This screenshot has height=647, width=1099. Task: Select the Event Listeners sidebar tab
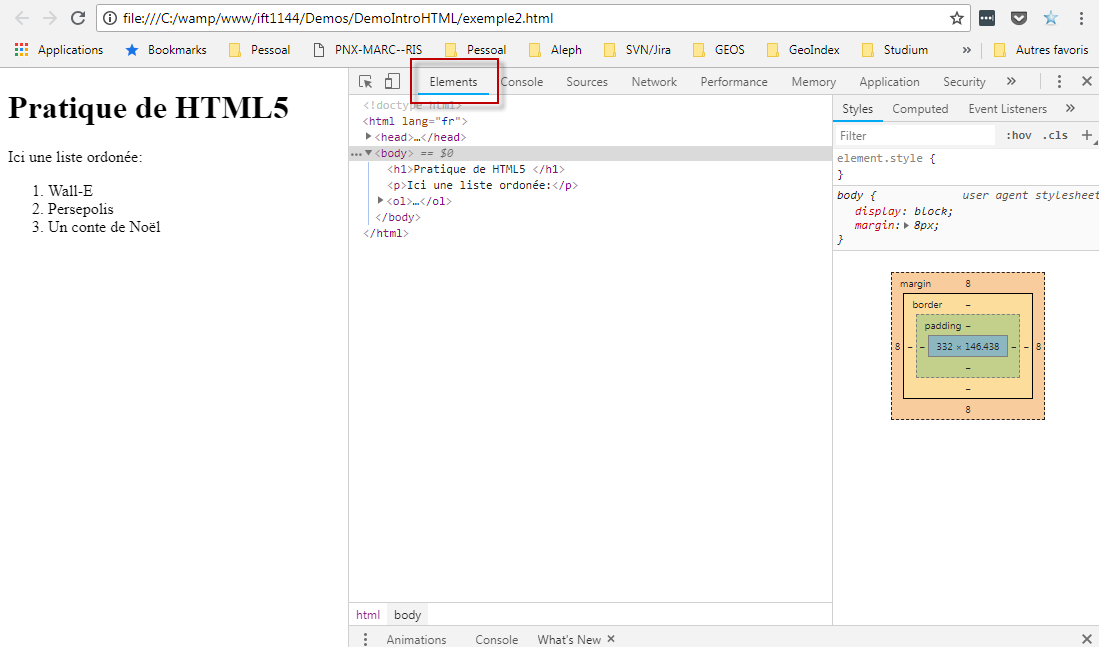(x=1007, y=109)
